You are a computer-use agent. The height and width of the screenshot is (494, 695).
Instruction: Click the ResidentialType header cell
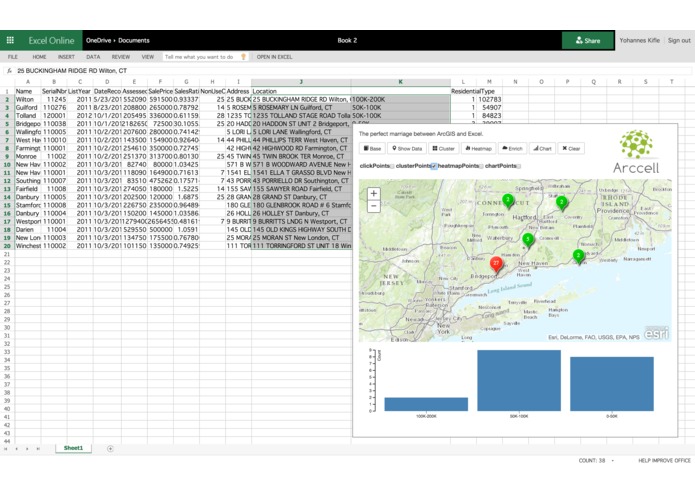point(463,91)
